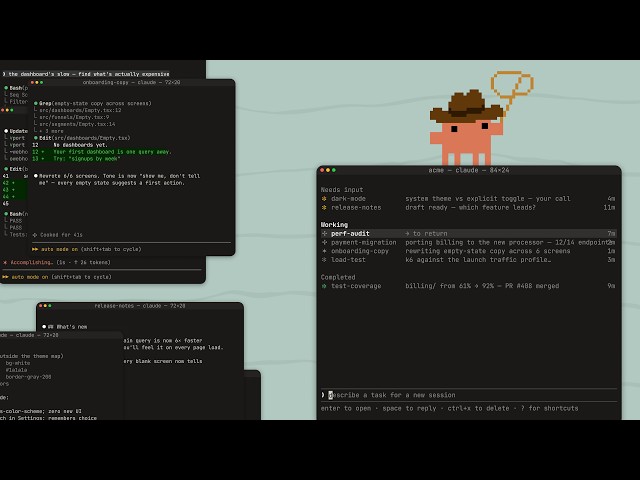Select the completed test-coverage session
Image resolution: width=640 pixels, height=480 pixels.
[468, 286]
